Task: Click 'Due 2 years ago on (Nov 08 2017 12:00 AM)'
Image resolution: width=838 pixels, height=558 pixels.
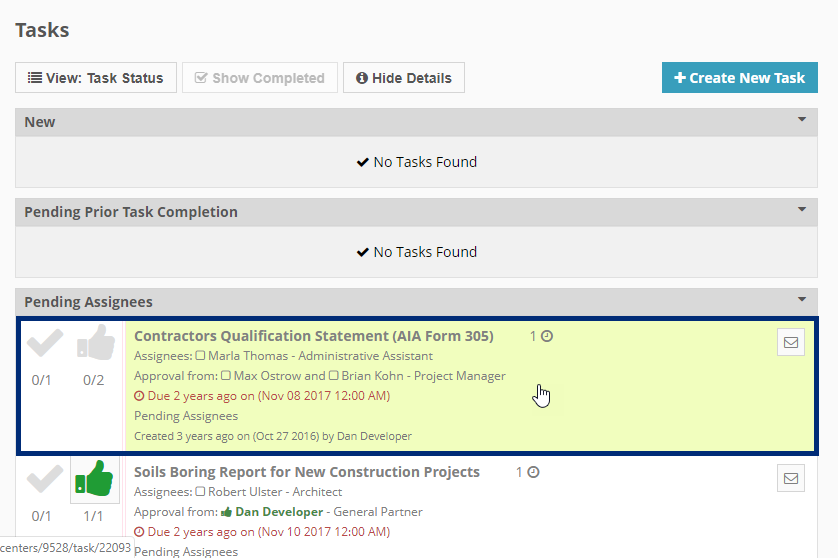Action: click(x=269, y=396)
